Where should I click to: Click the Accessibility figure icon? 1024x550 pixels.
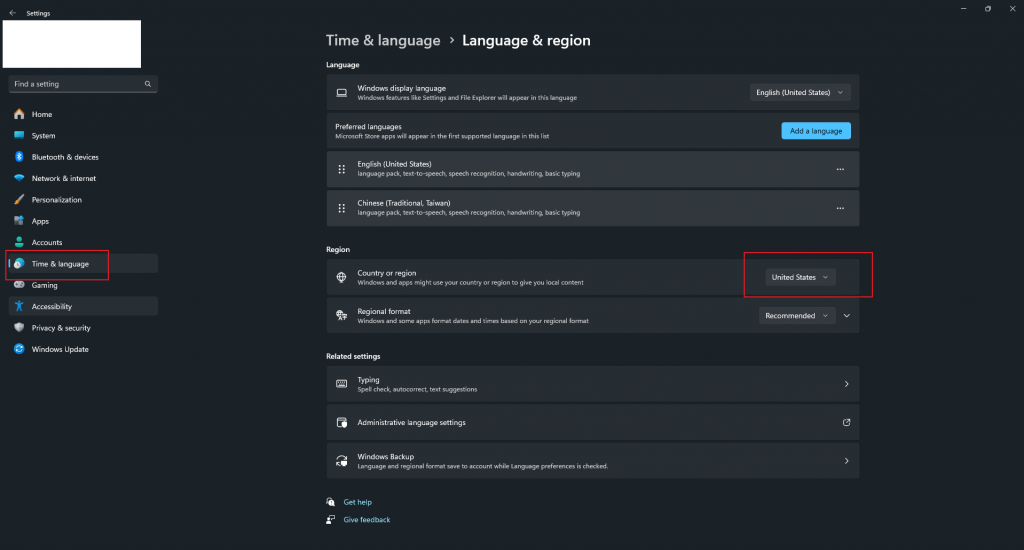click(x=19, y=306)
